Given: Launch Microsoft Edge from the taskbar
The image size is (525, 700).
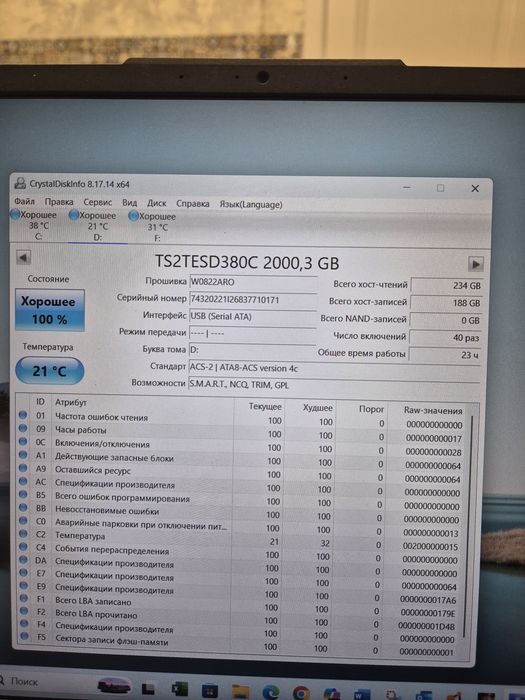Looking at the screenshot, I should pos(271,692).
